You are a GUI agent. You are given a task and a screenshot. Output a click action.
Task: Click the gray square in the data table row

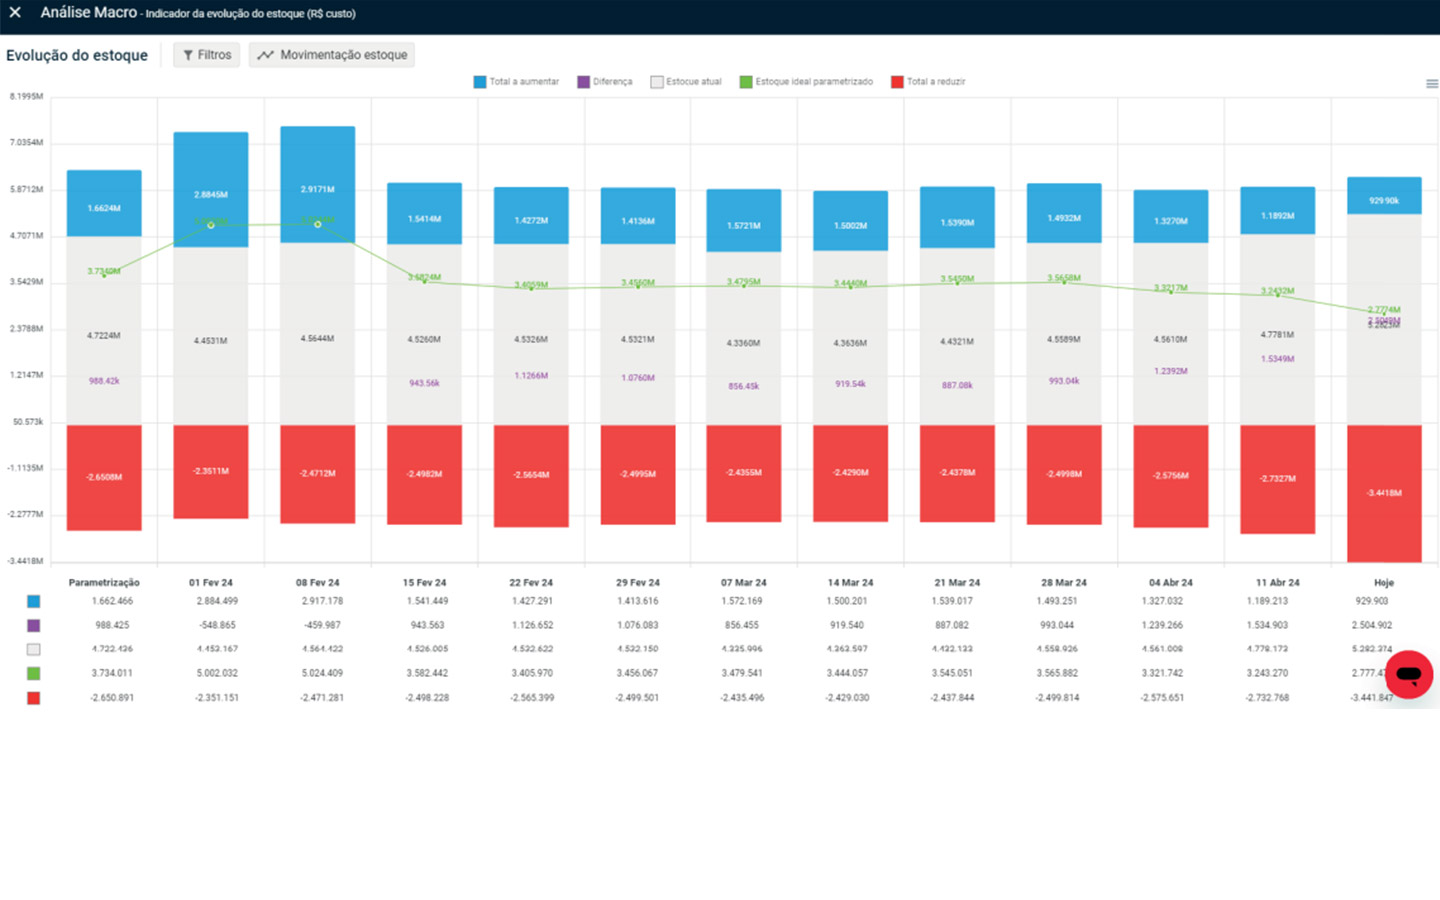(x=34, y=650)
